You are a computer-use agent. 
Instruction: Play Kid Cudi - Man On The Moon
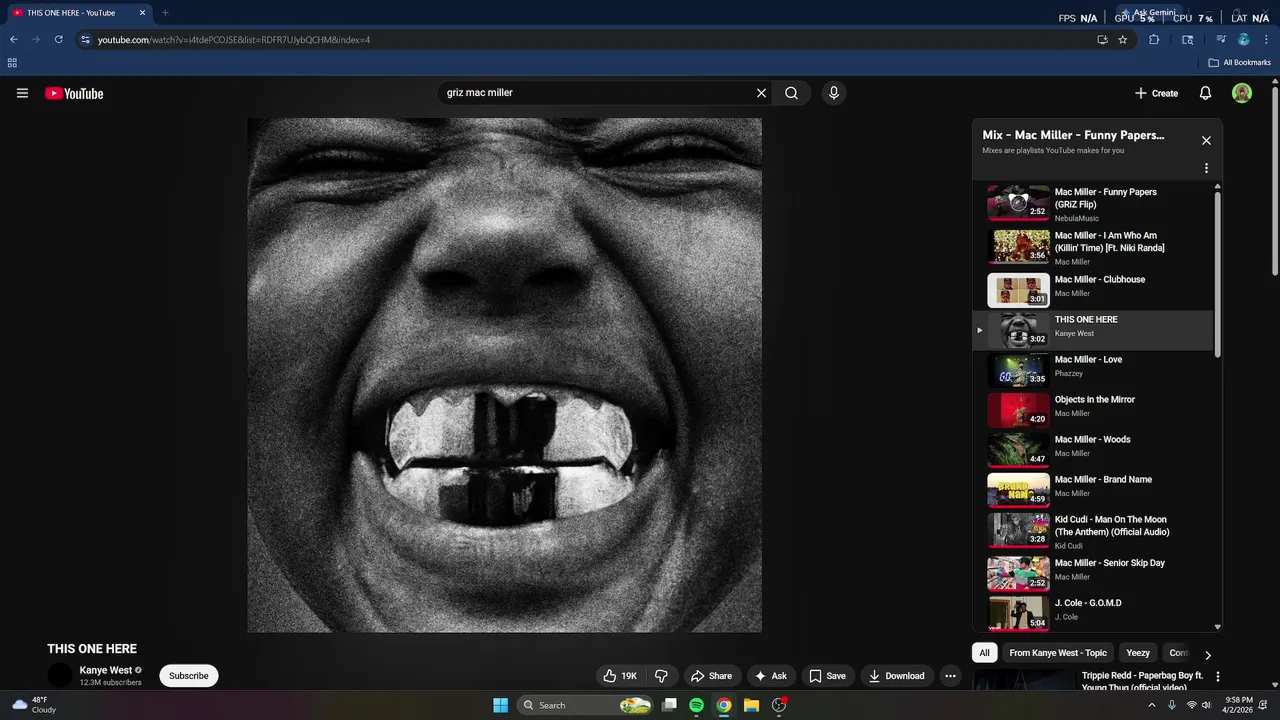1093,531
